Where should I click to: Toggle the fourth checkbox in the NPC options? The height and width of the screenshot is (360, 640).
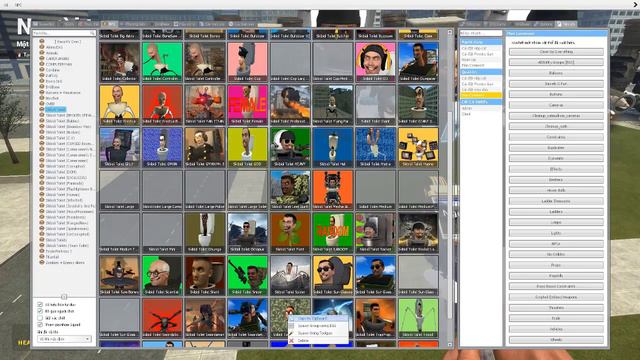pyautogui.click(x=40, y=324)
